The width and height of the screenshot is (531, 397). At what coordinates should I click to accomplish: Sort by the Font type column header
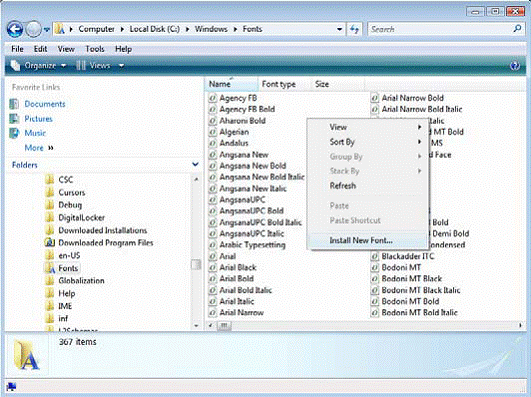(x=284, y=84)
